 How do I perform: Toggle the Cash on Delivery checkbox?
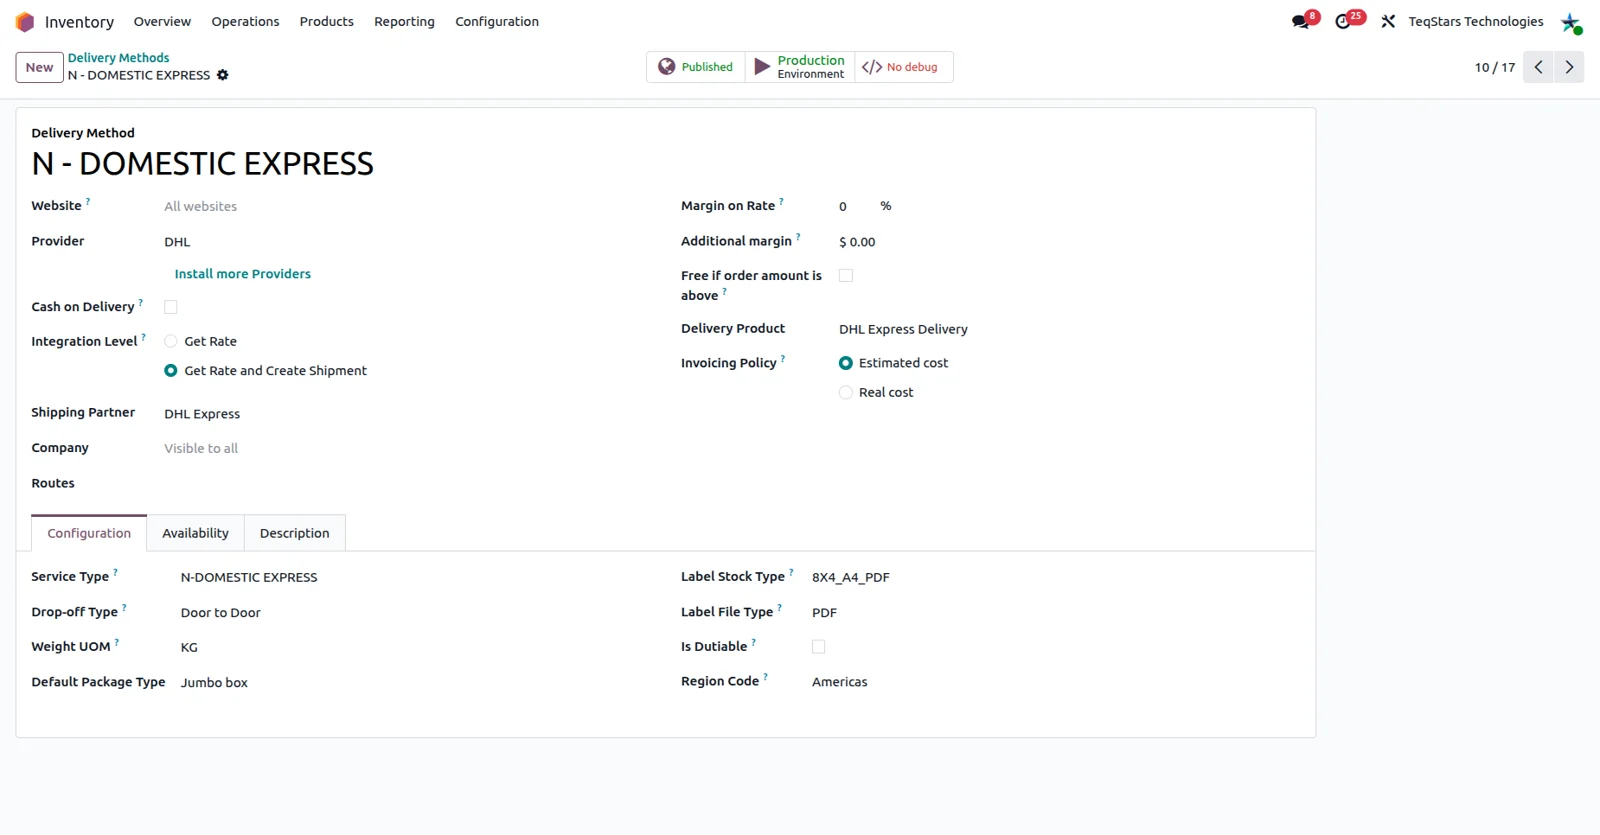pos(171,307)
